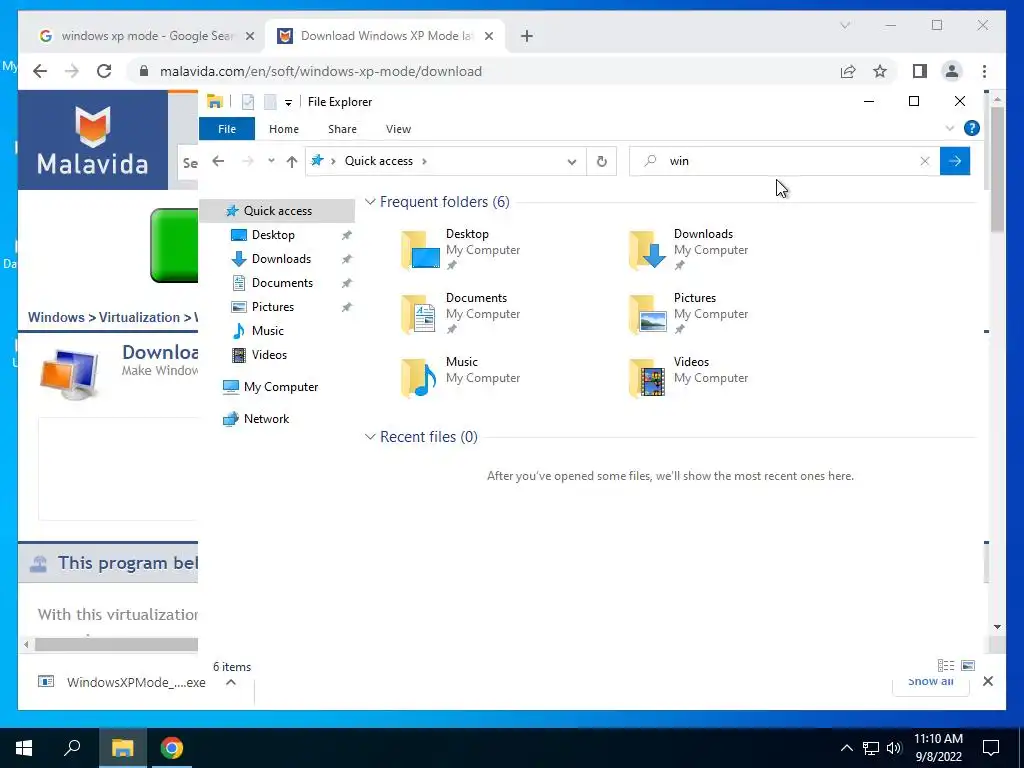Open the Virtualization breadcrumb link on Malavida

click(139, 317)
